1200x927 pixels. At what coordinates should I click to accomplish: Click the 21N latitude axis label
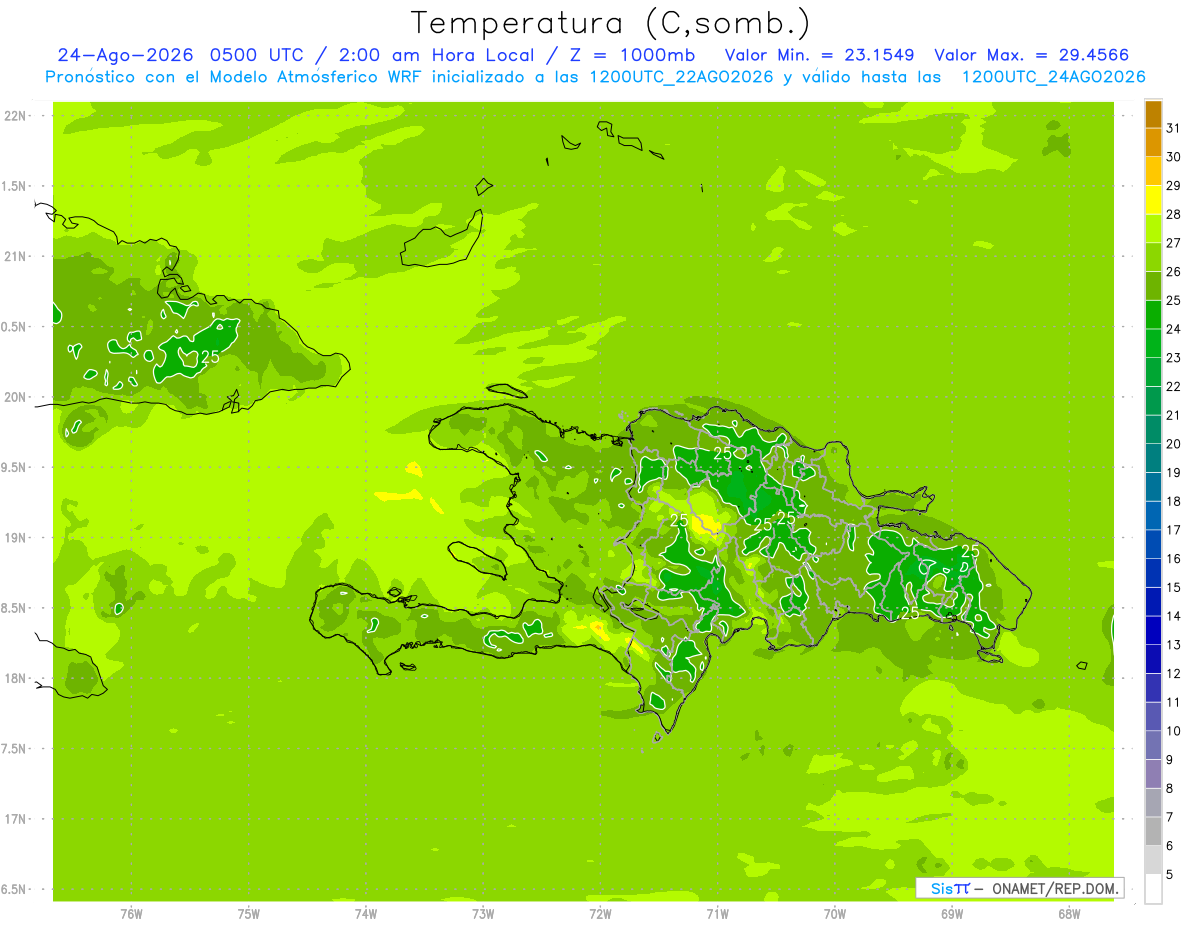click(16, 257)
